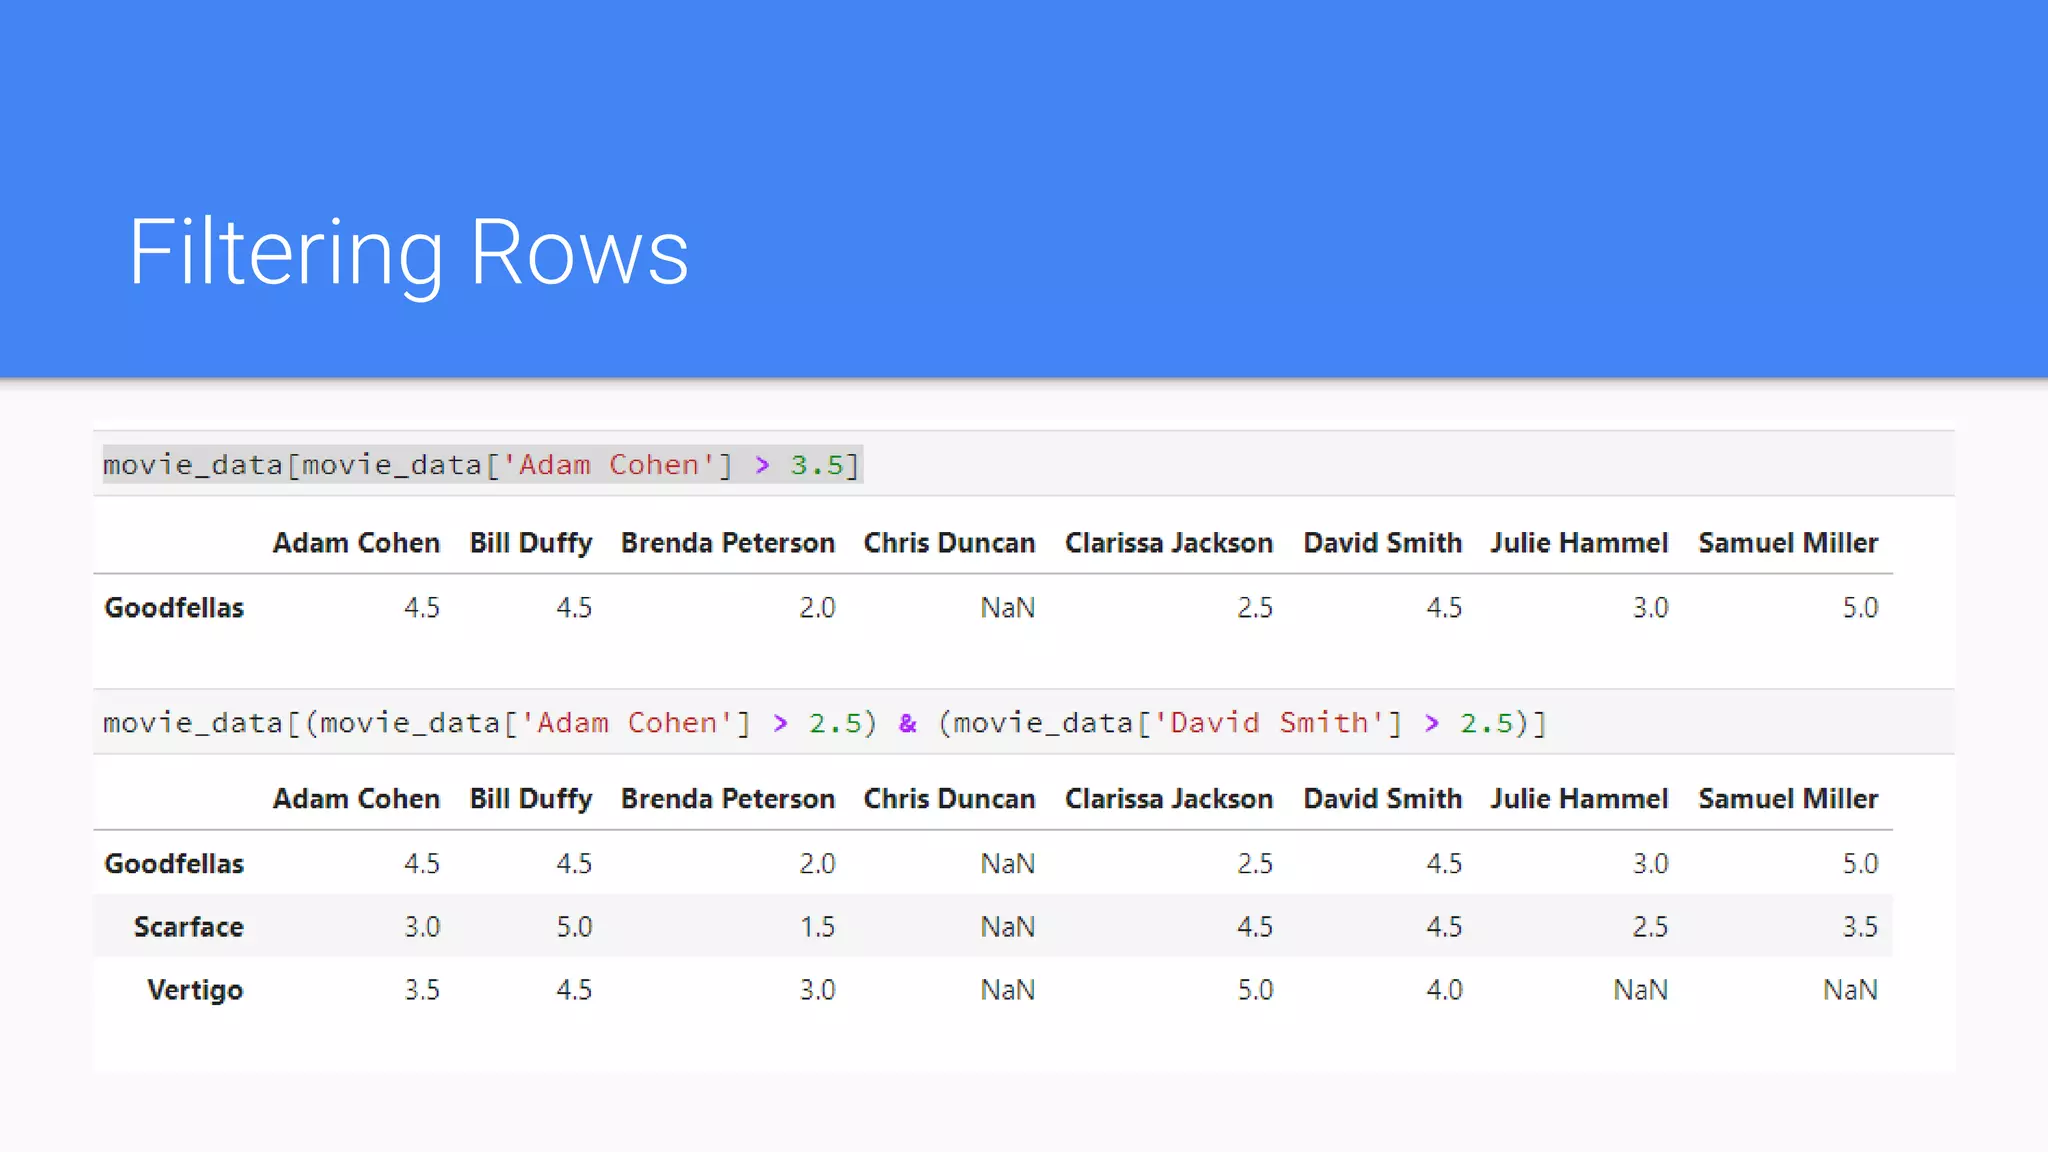Click Vertigo row Bill Duffy value 4.5
Viewport: 2048px width, 1152px height.
574,990
